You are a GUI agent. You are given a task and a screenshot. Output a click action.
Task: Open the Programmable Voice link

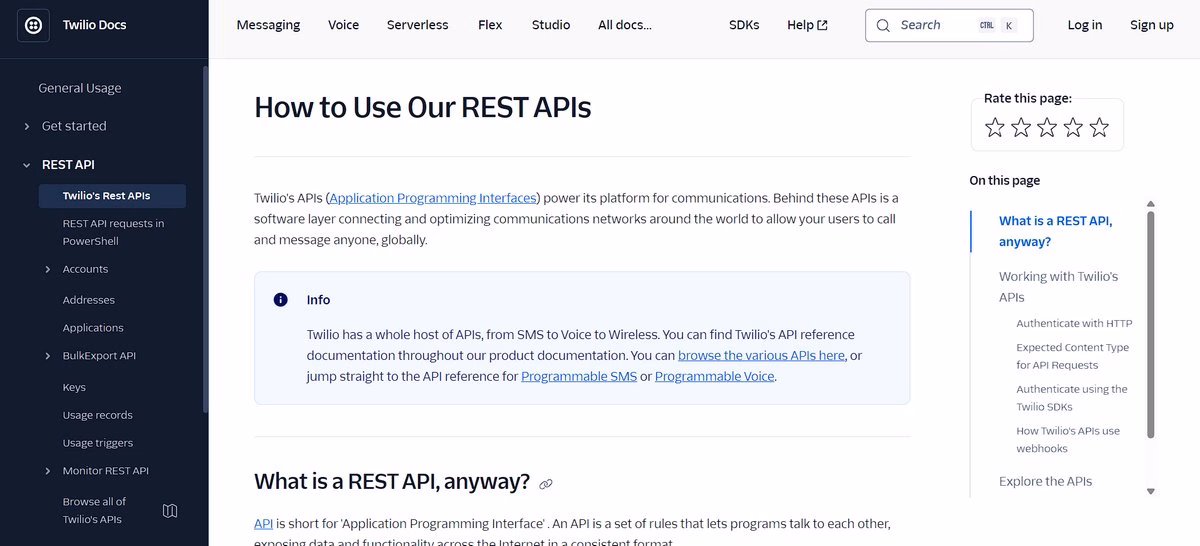tap(715, 376)
